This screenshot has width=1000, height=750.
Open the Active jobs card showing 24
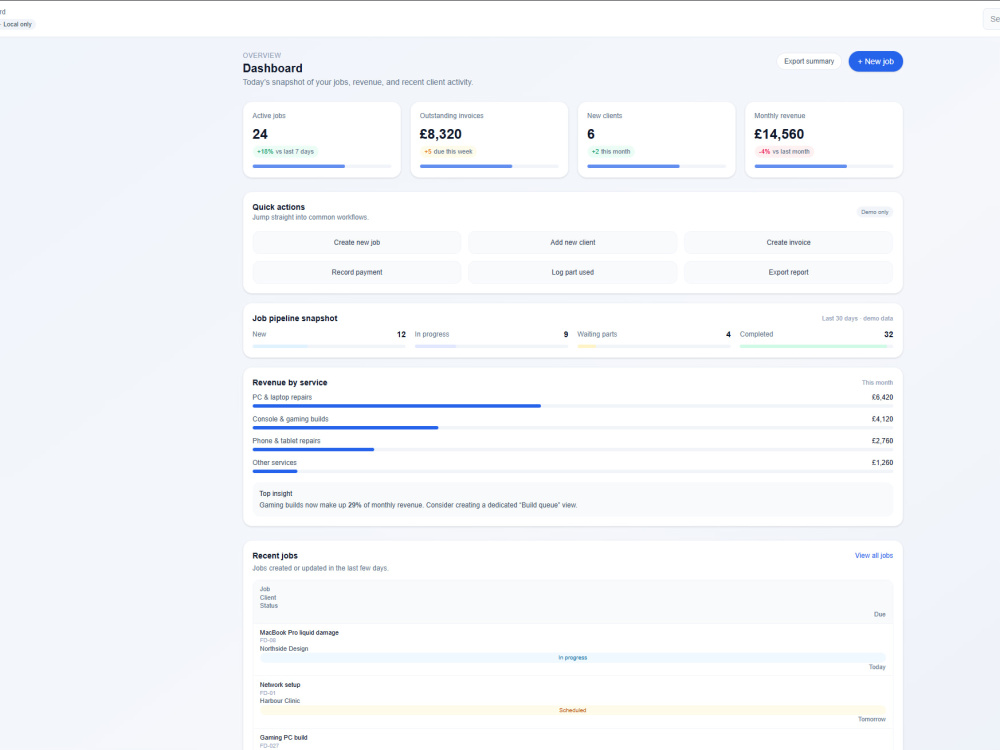point(322,140)
